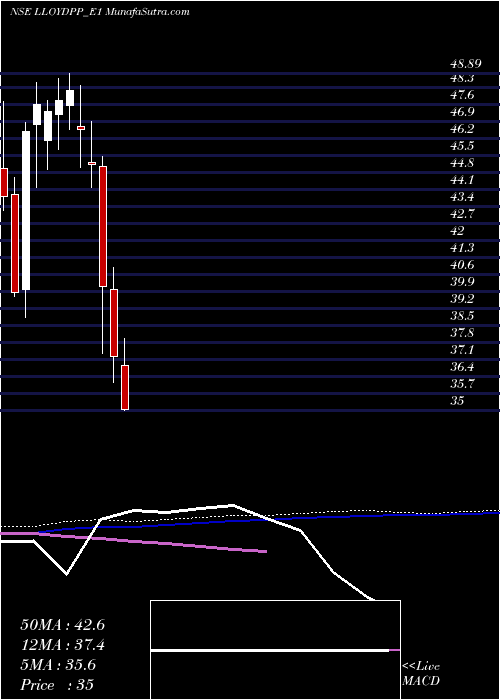Select the 42.7 price axis label
This screenshot has height=700, width=500.
tap(462, 214)
